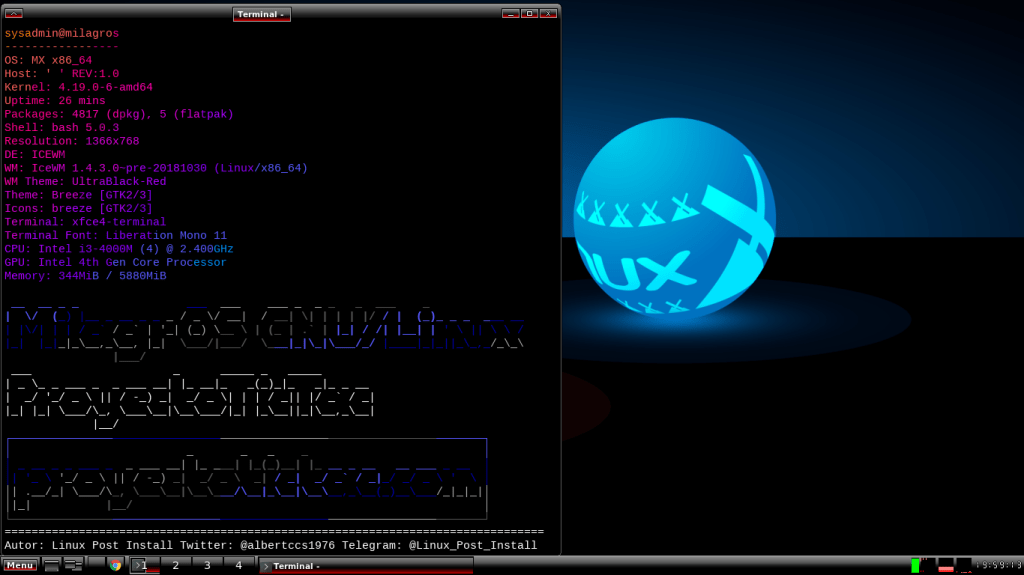Click the sysadmin@milagros text in terminal

62,33
